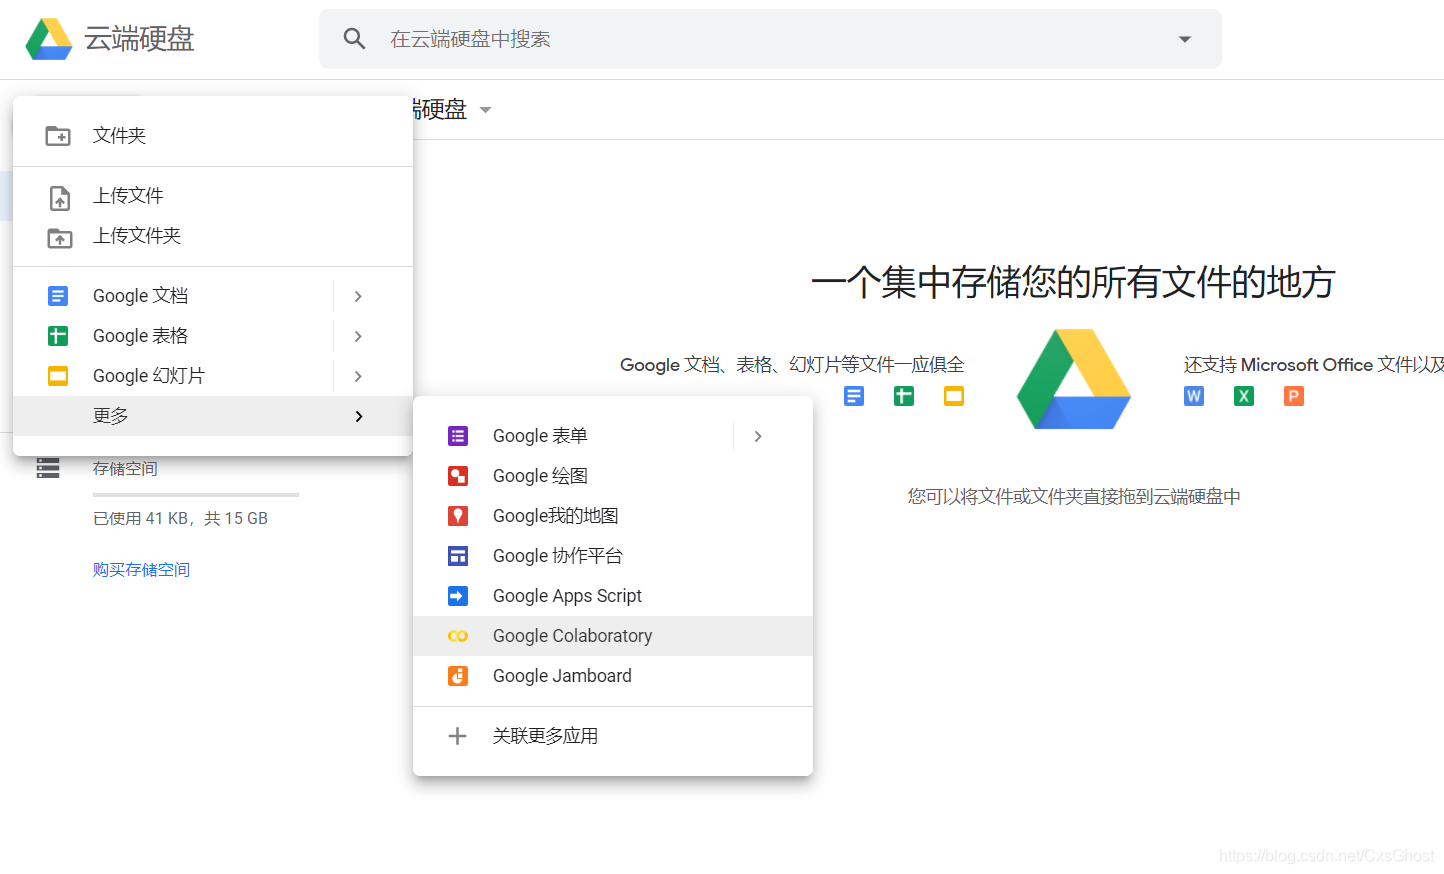Select Google Jamboard entry
The height and width of the screenshot is (874, 1444).
pyautogui.click(x=613, y=676)
